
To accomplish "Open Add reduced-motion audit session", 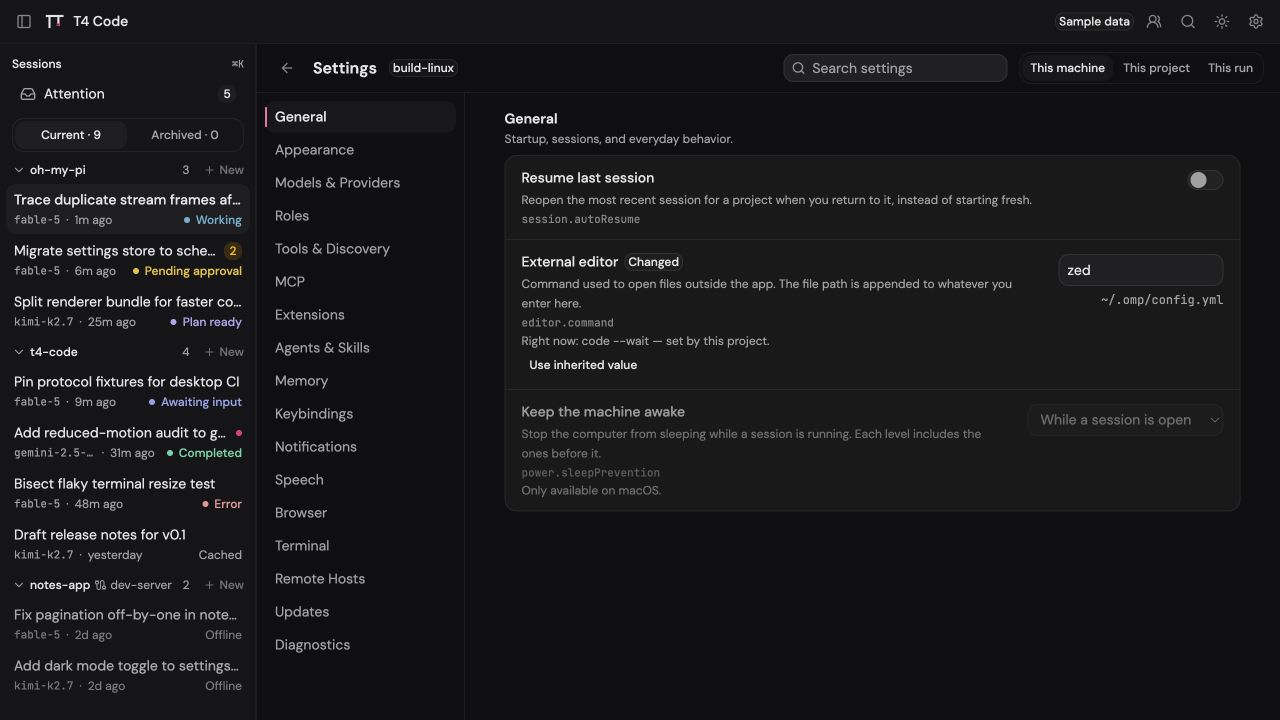I will pyautogui.click(x=128, y=442).
